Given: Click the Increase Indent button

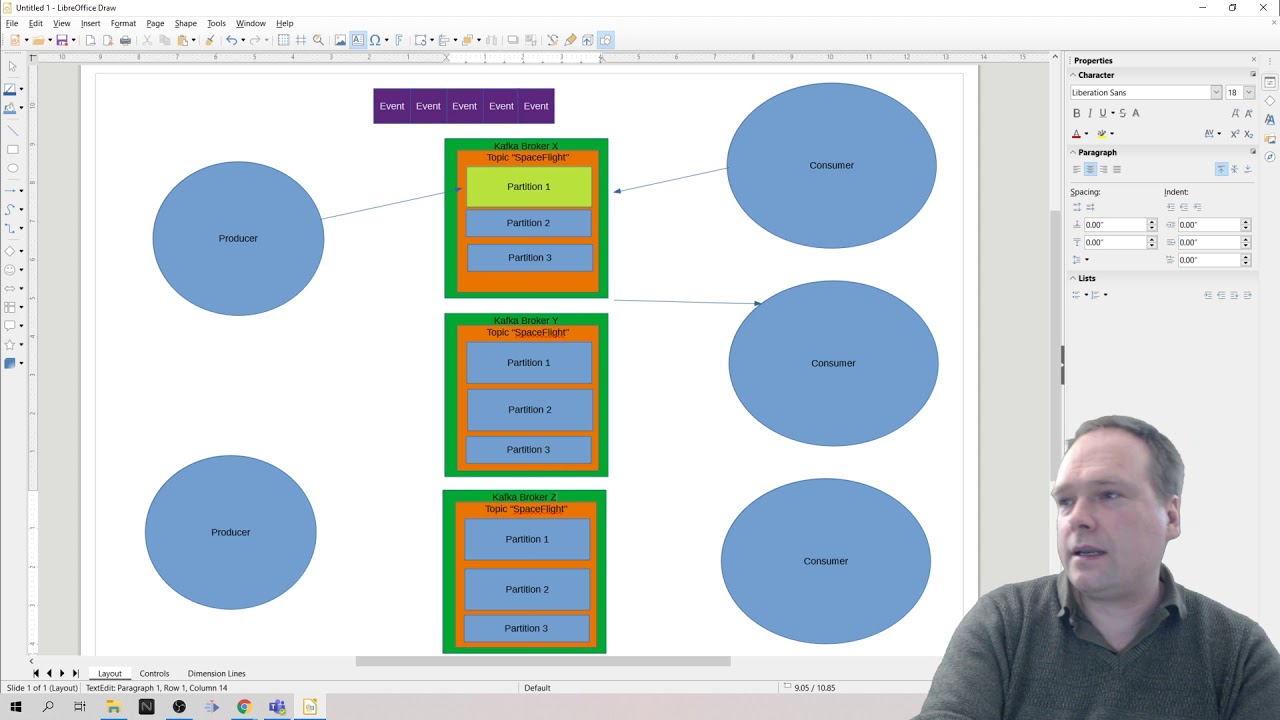Looking at the screenshot, I should pos(1171,207).
